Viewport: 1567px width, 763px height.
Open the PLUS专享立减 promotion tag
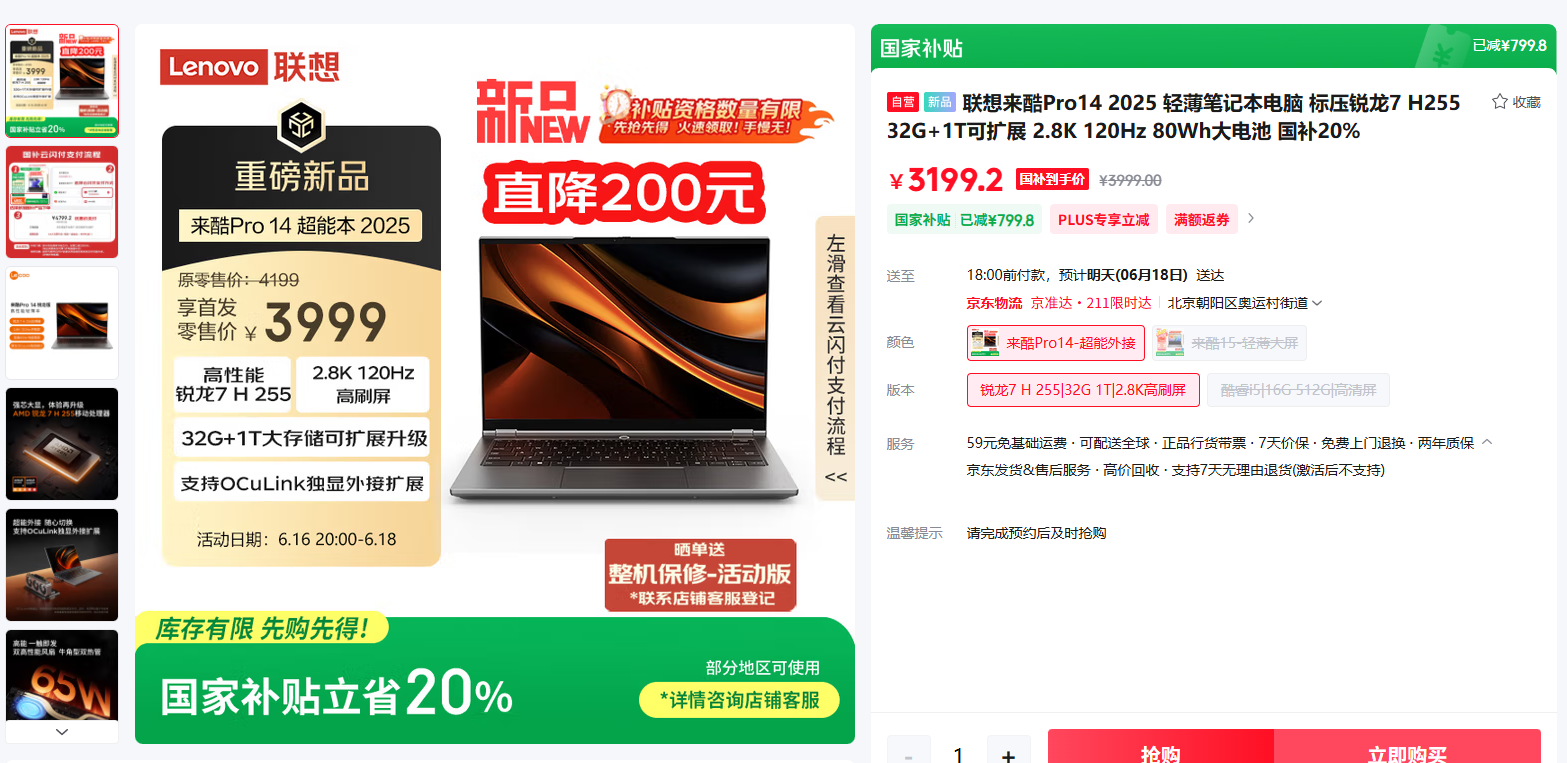coord(1103,220)
